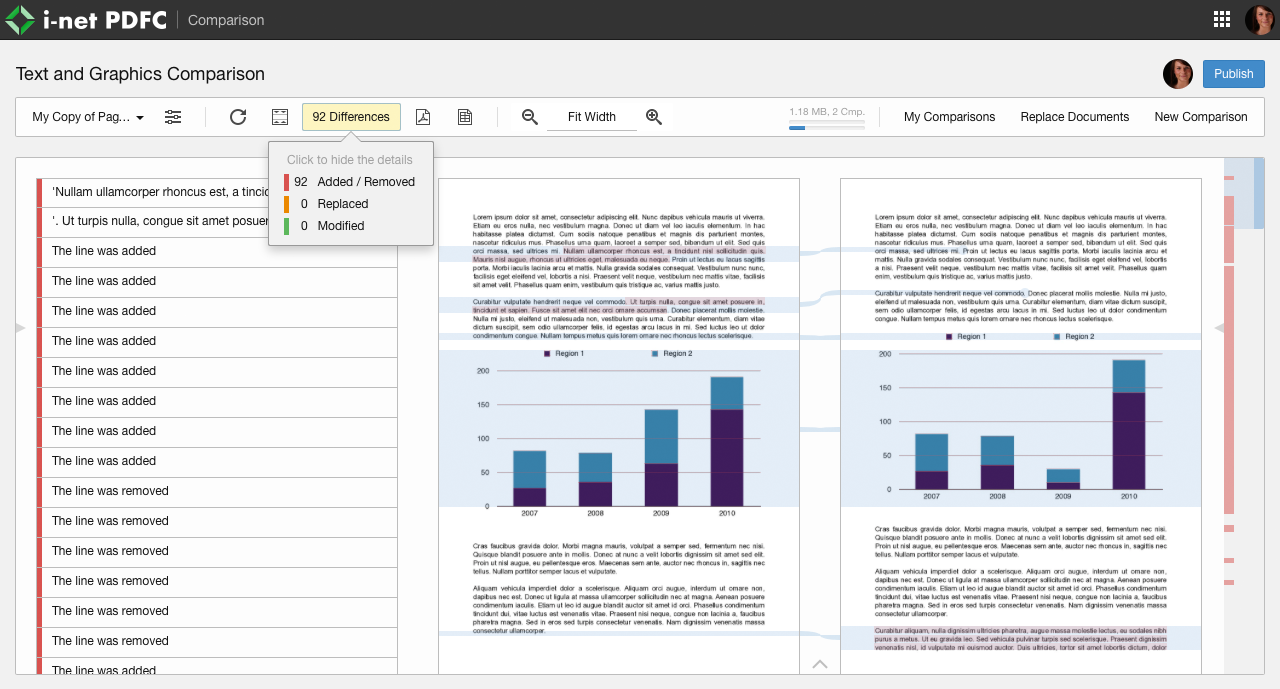
Task: Export comparison as PDF icon
Action: pyautogui.click(x=423, y=117)
